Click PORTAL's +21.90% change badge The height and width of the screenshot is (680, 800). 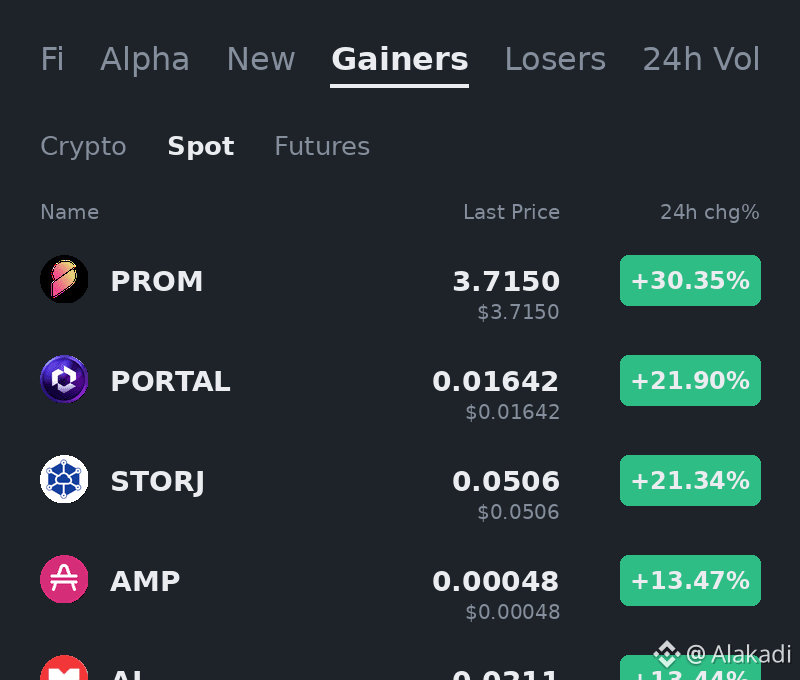click(690, 381)
